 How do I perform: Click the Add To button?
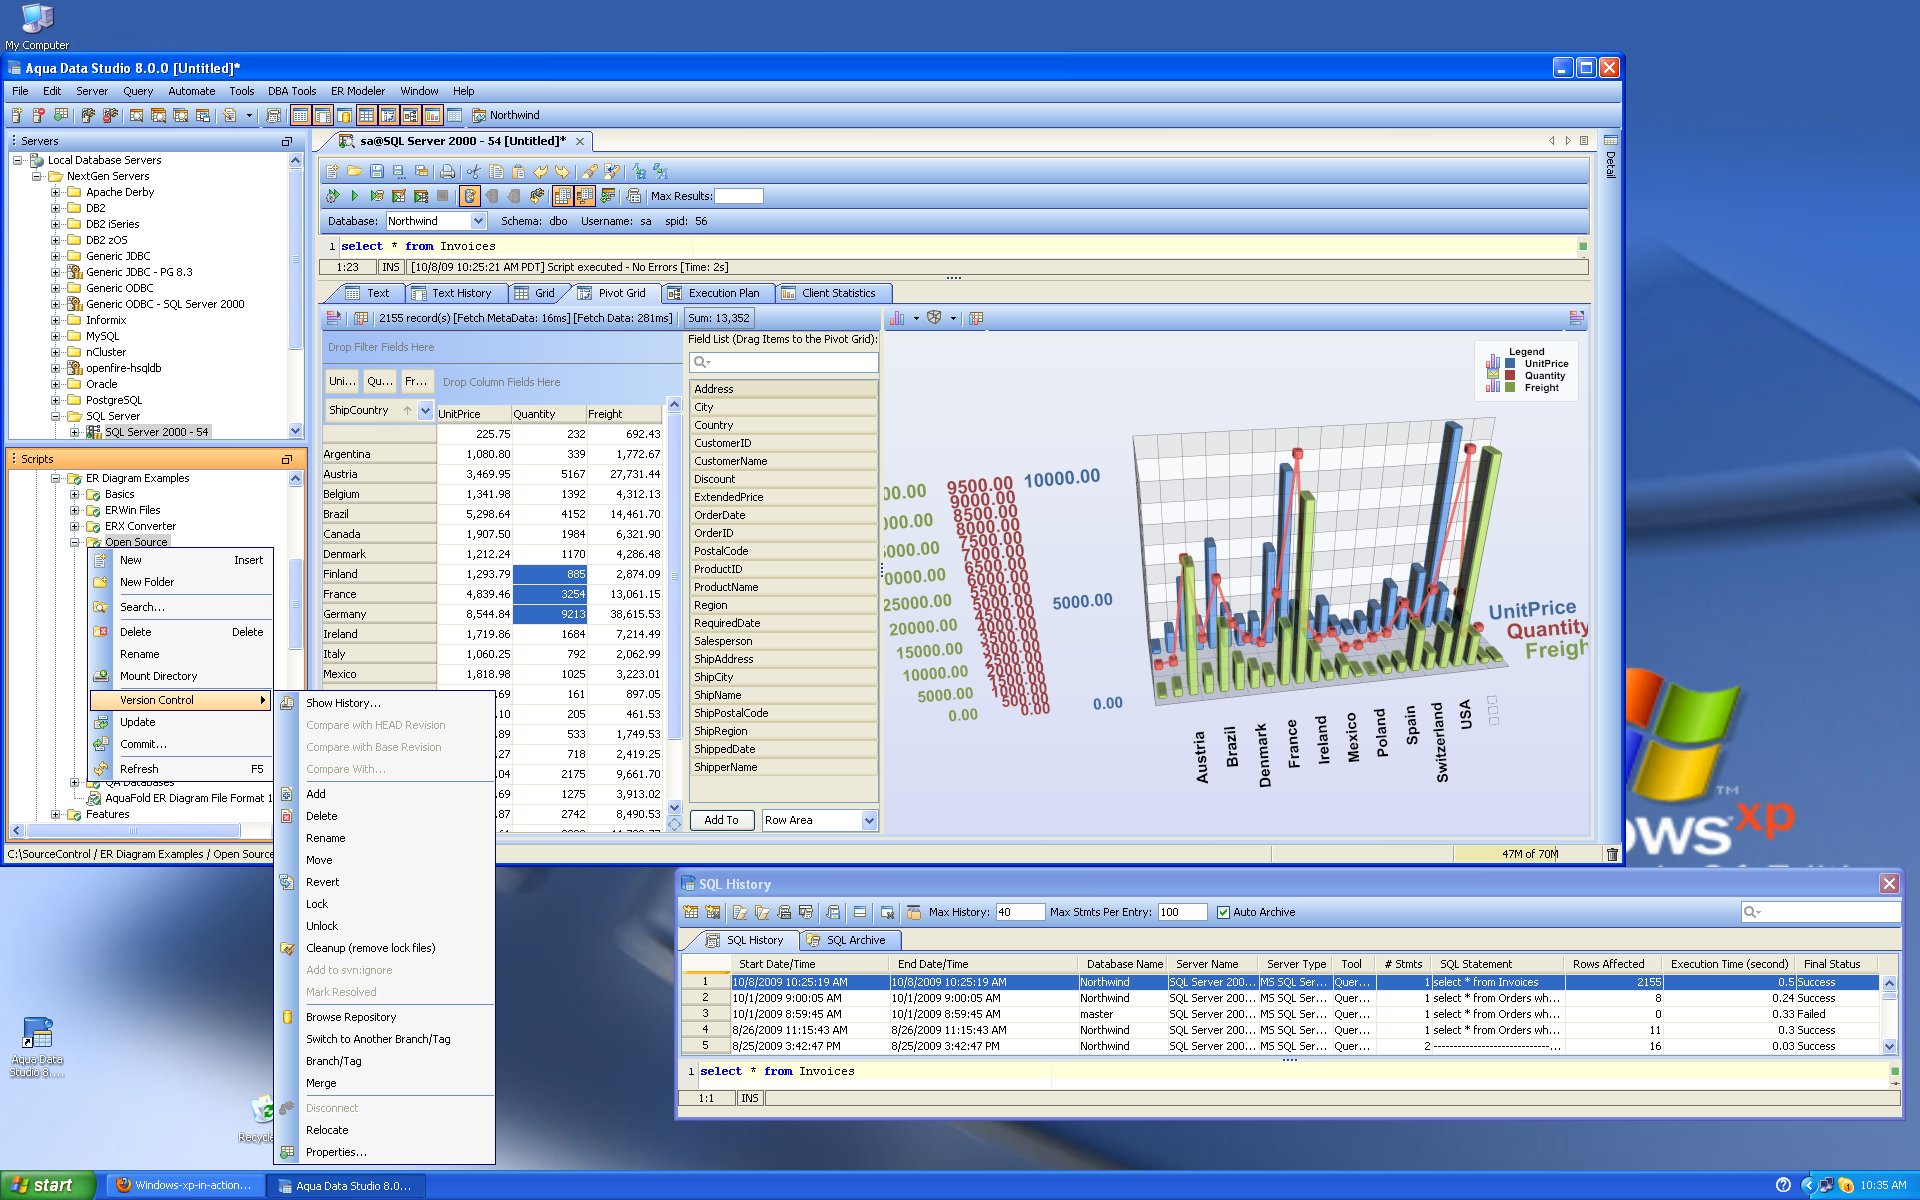[x=722, y=820]
